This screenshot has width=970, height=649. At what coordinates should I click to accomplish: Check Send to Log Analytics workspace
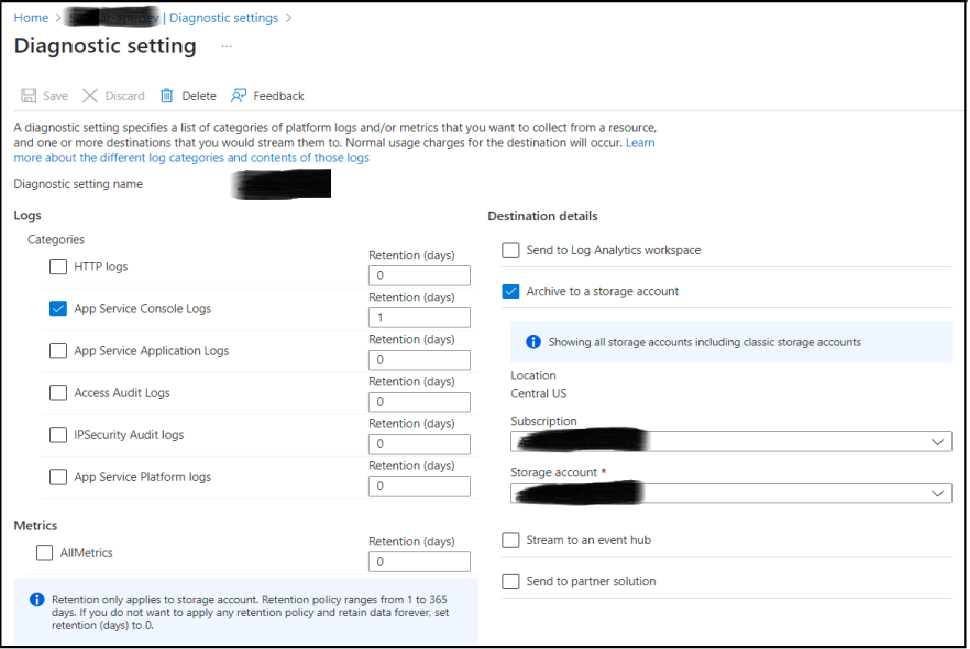click(511, 250)
